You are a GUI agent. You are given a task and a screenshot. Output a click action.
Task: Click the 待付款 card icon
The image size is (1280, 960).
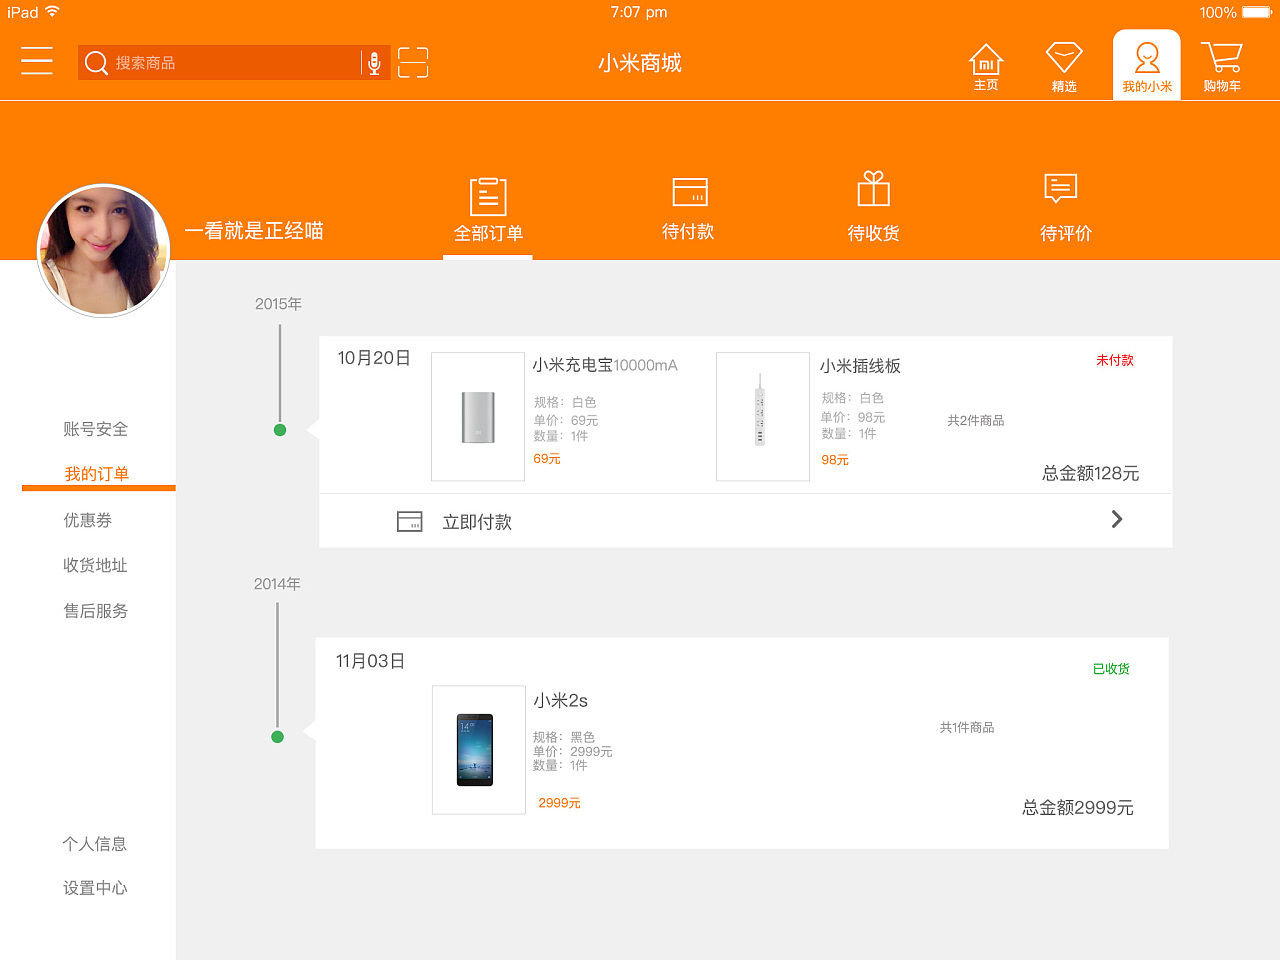click(690, 192)
